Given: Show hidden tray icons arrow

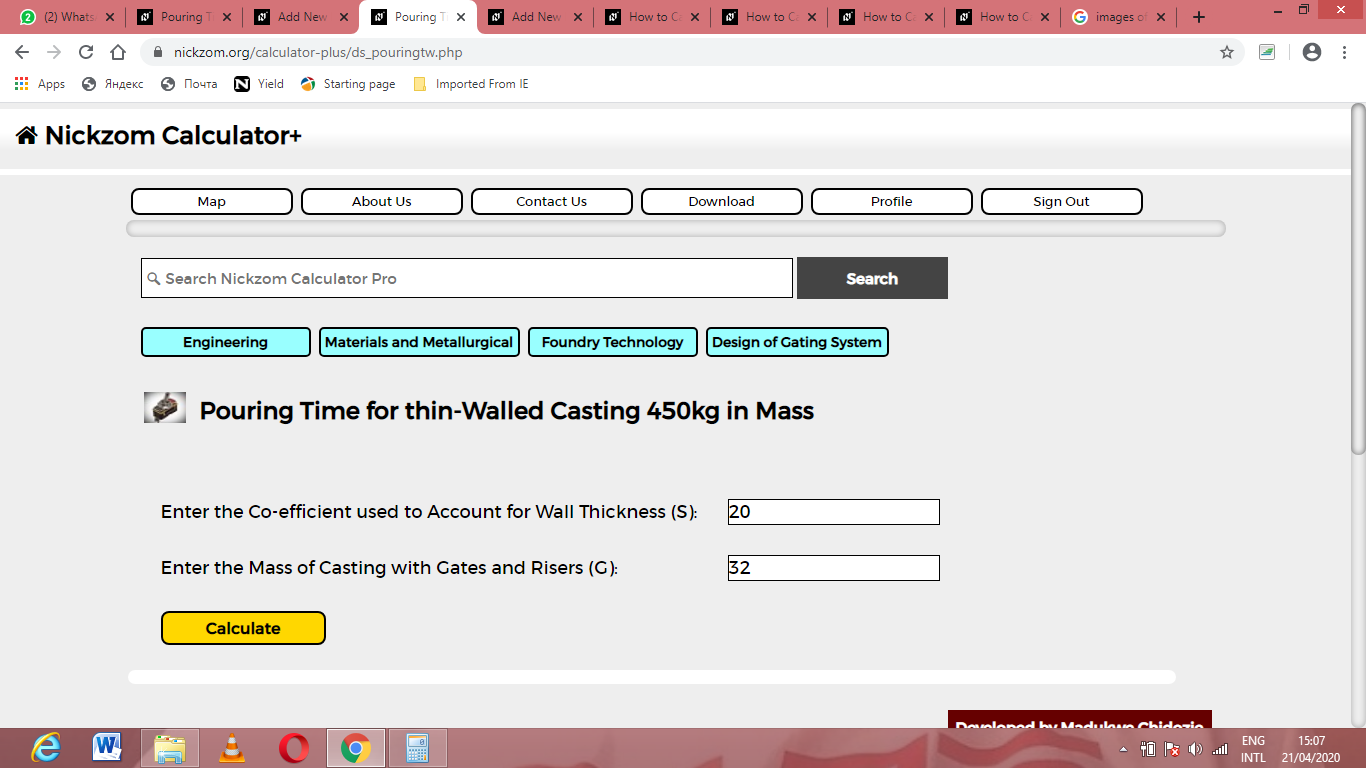Looking at the screenshot, I should 1124,749.
